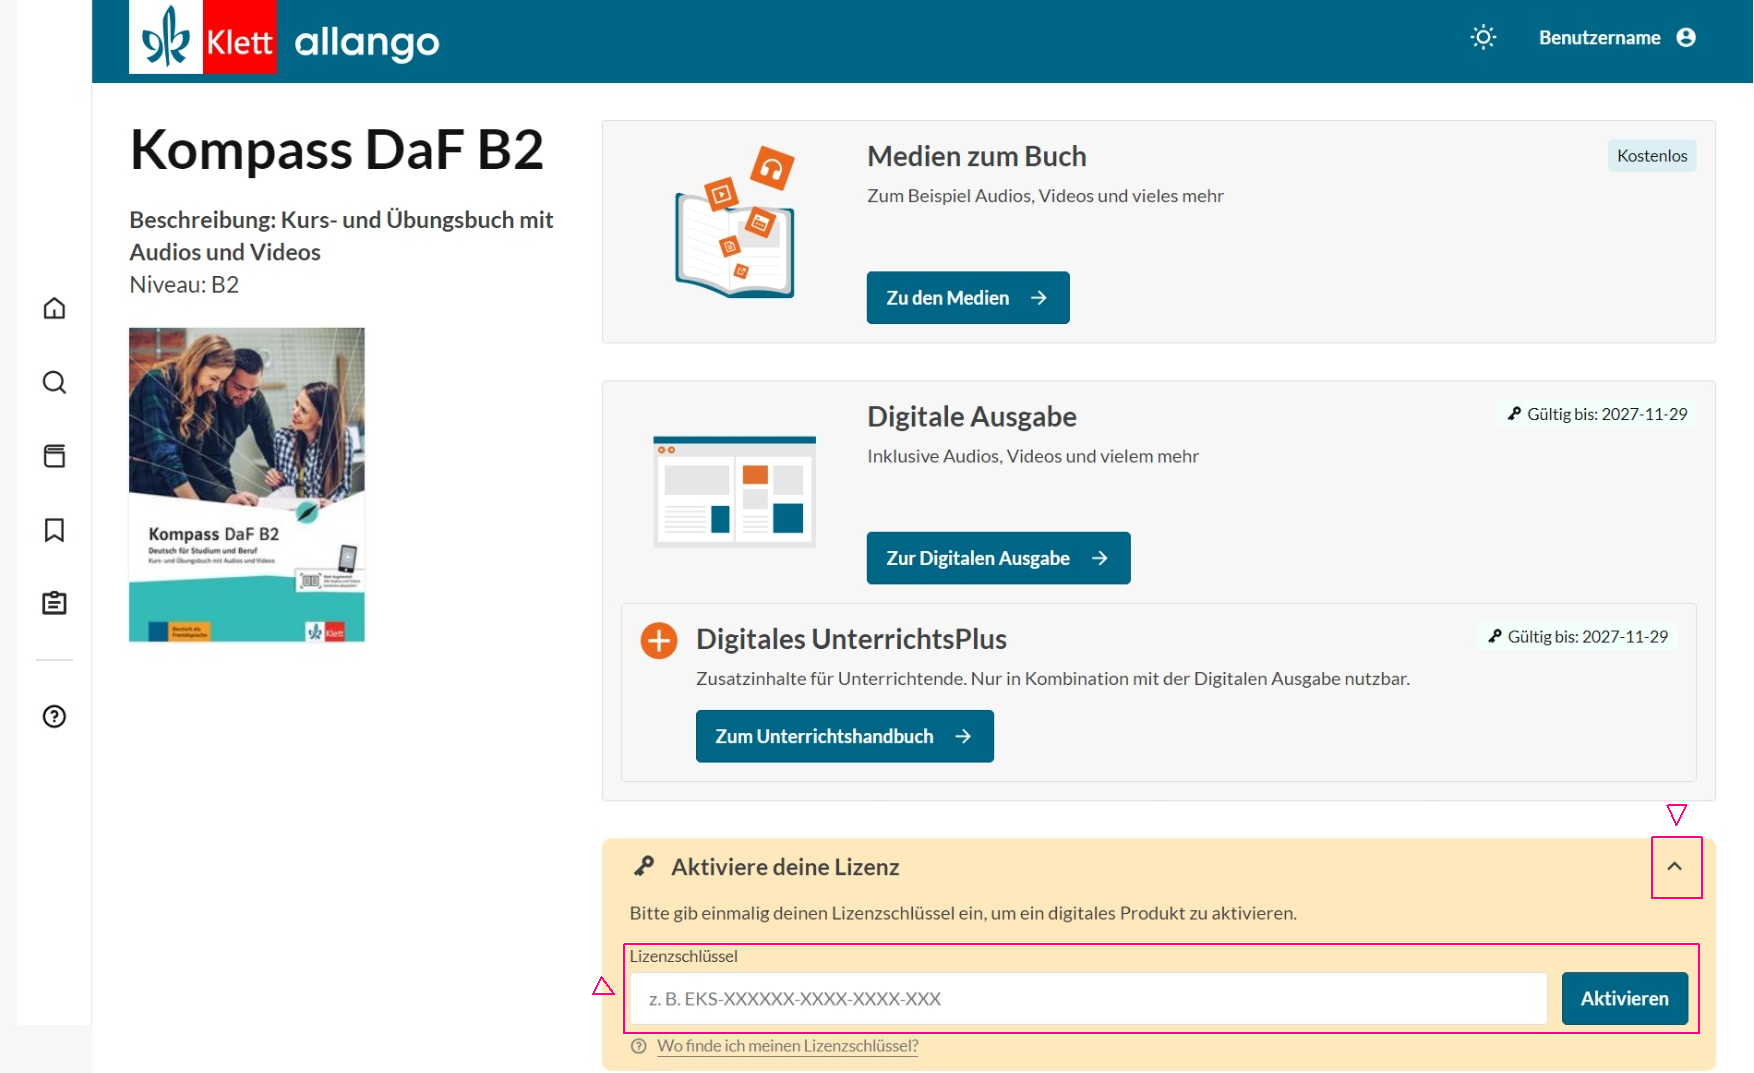Focus the Lizenzschlüssel input field
The height and width of the screenshot is (1073, 1754).
pos(1088,998)
